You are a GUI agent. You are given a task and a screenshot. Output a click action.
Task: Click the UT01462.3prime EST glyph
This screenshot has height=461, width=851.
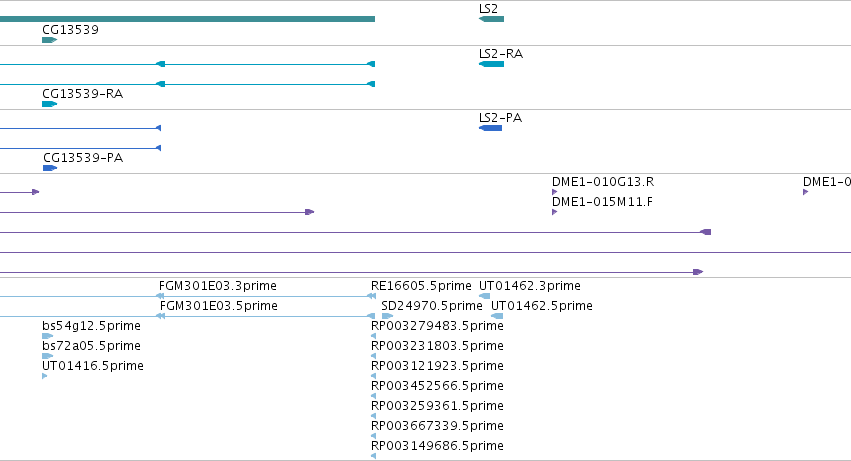tap(485, 296)
